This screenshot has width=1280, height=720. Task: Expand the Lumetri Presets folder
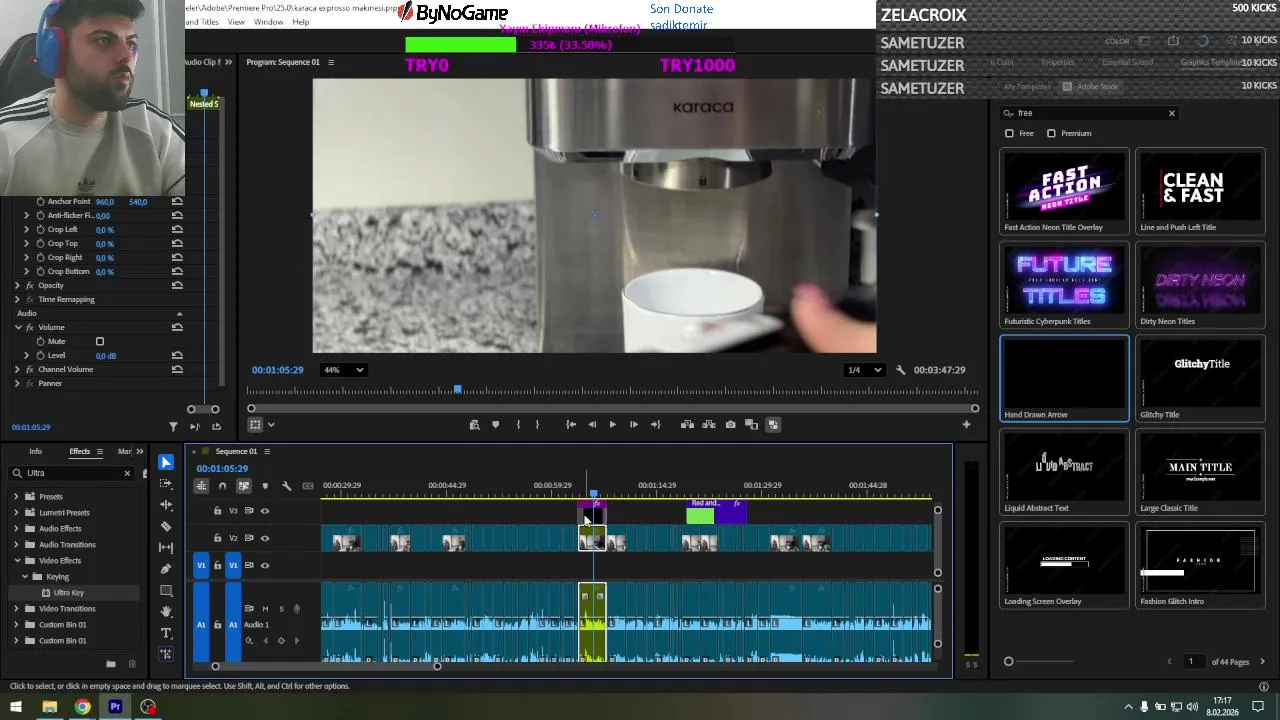point(16,513)
